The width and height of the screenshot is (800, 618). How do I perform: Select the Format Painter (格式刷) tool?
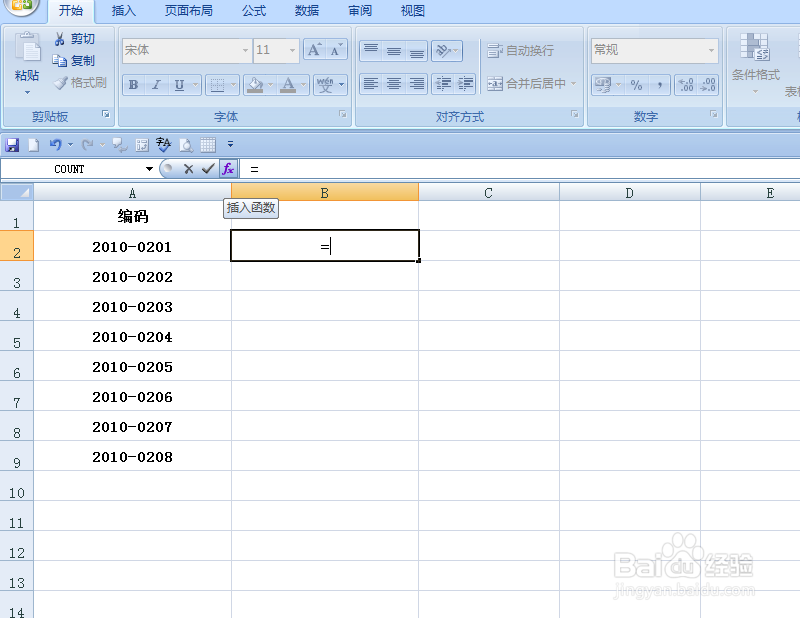81,83
